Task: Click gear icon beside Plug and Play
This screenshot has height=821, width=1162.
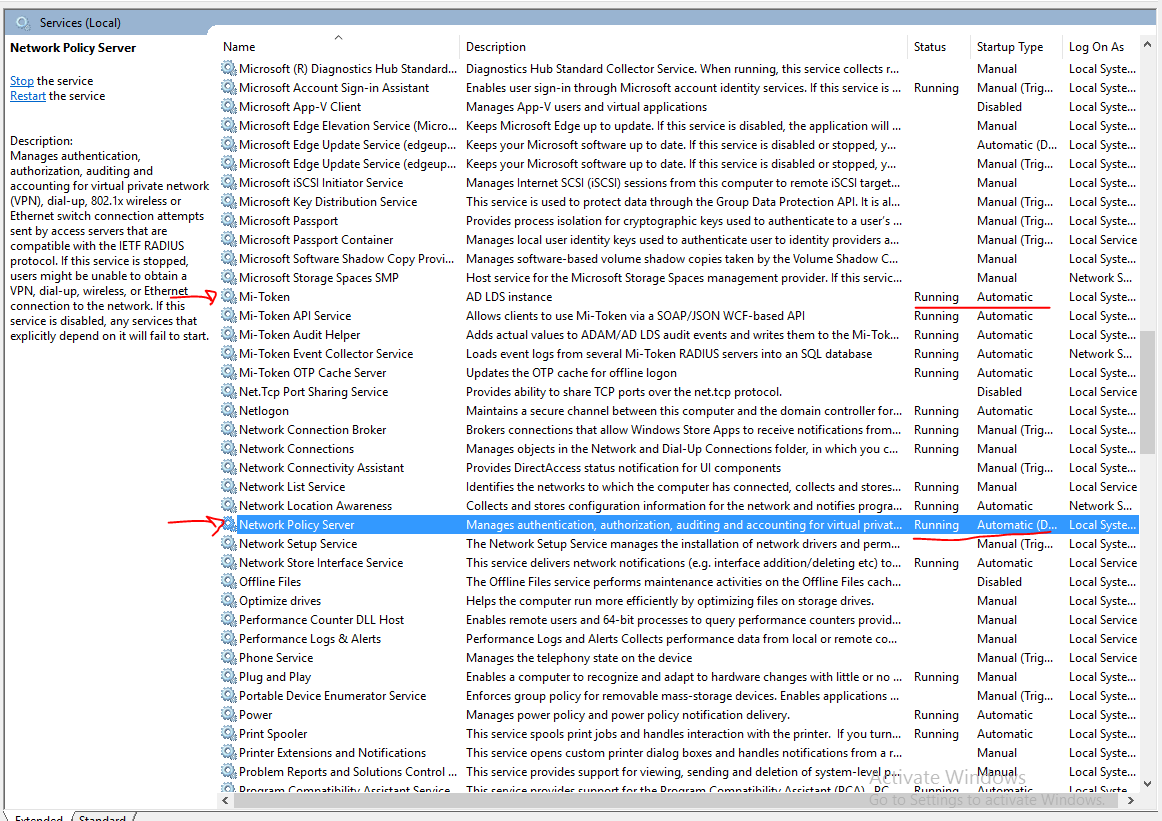Action: [228, 677]
